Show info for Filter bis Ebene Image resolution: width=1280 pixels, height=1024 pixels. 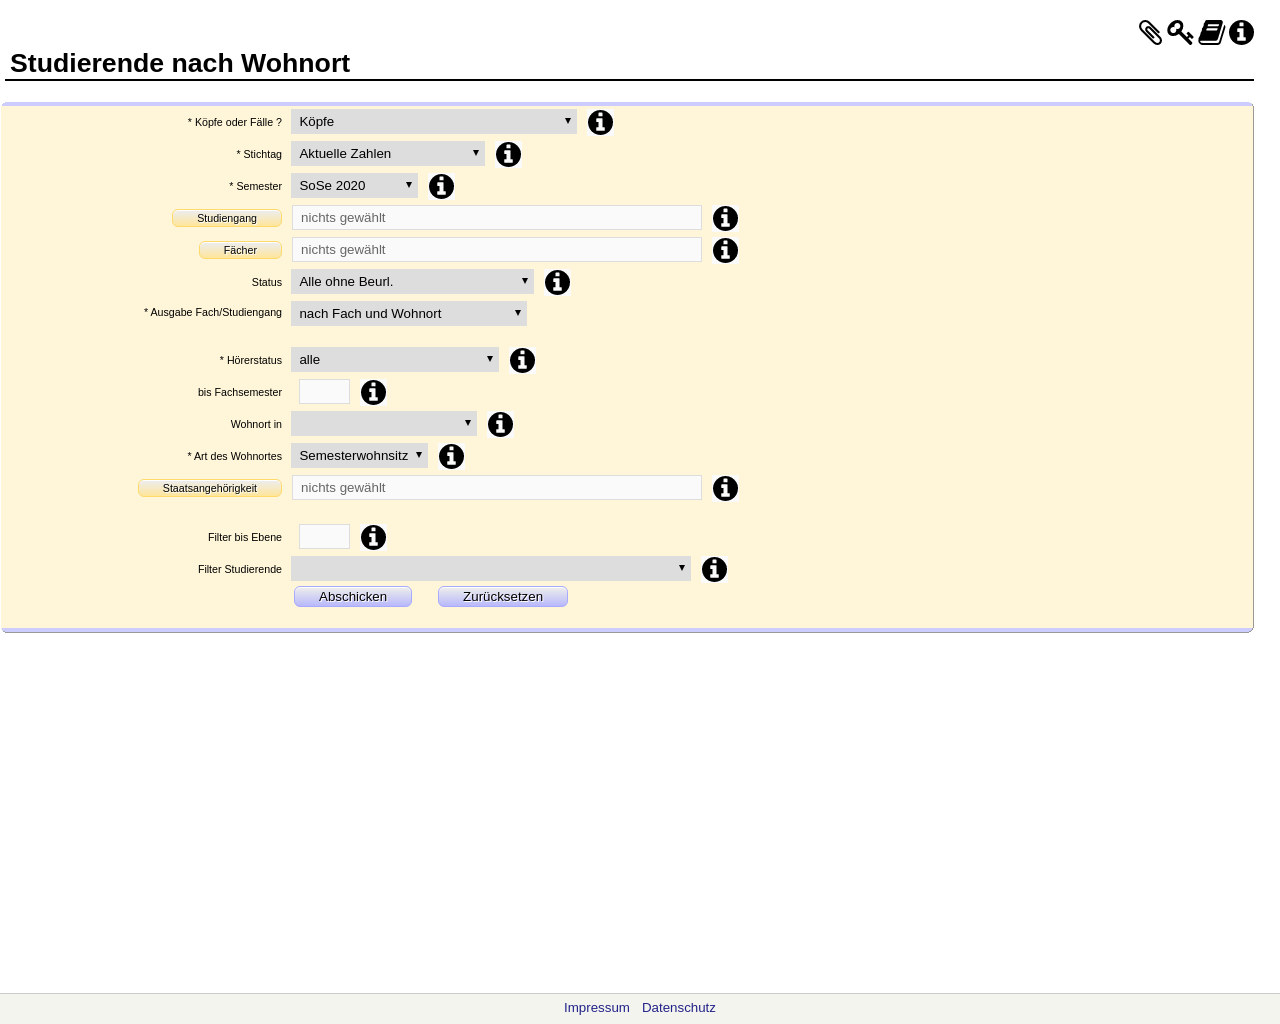click(373, 537)
